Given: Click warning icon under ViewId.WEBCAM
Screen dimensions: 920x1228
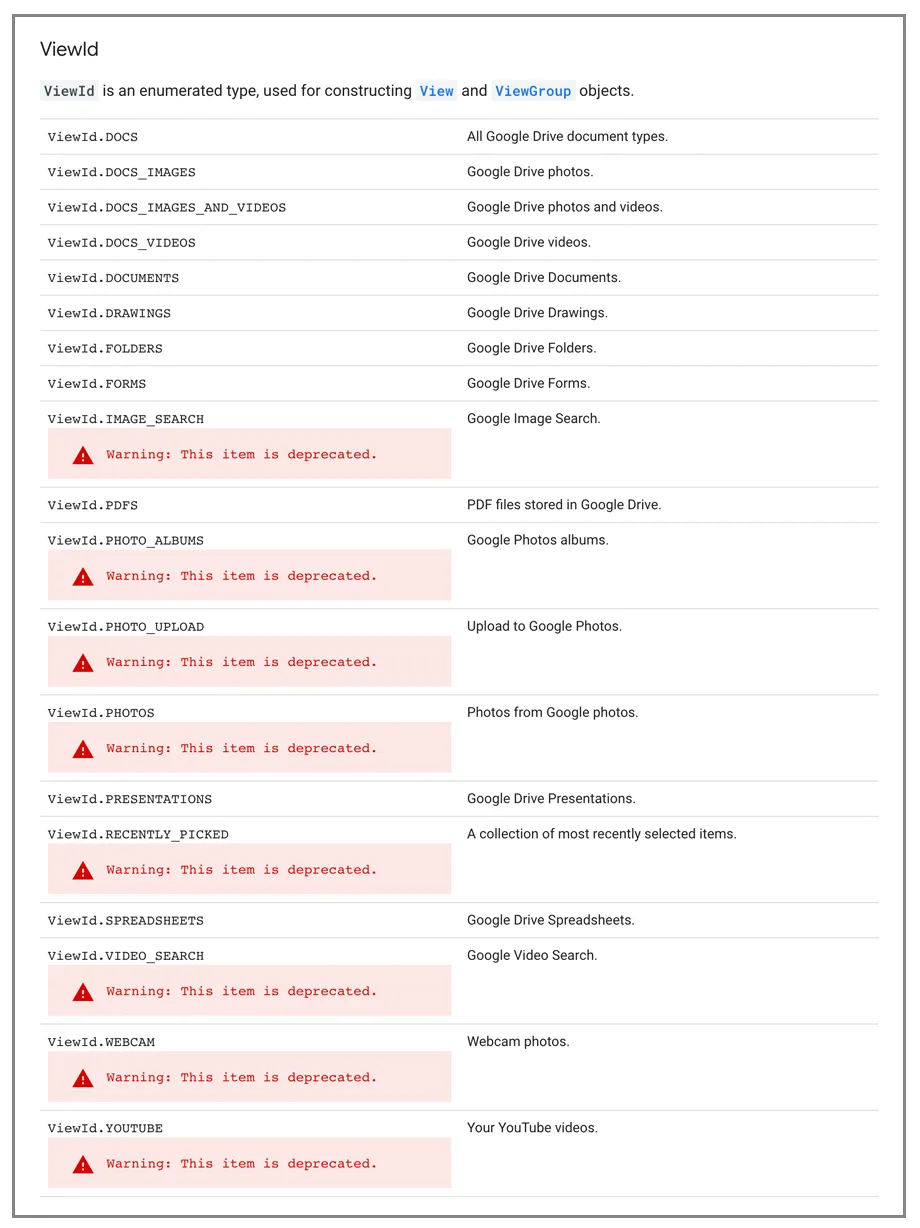Looking at the screenshot, I should [83, 1079].
